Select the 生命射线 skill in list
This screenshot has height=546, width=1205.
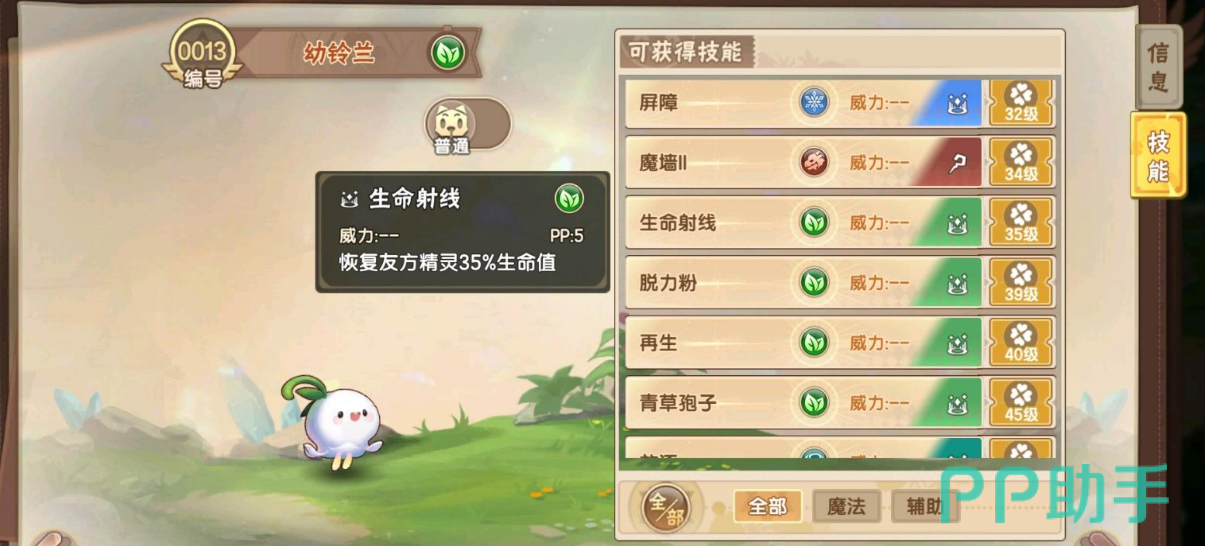point(805,223)
